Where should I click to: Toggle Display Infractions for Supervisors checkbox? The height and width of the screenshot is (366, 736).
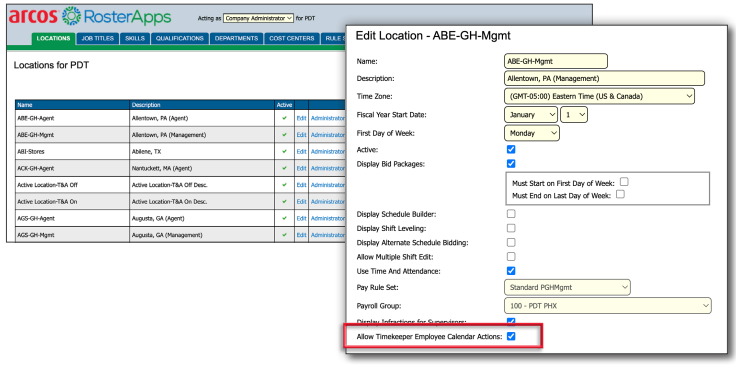(x=511, y=321)
